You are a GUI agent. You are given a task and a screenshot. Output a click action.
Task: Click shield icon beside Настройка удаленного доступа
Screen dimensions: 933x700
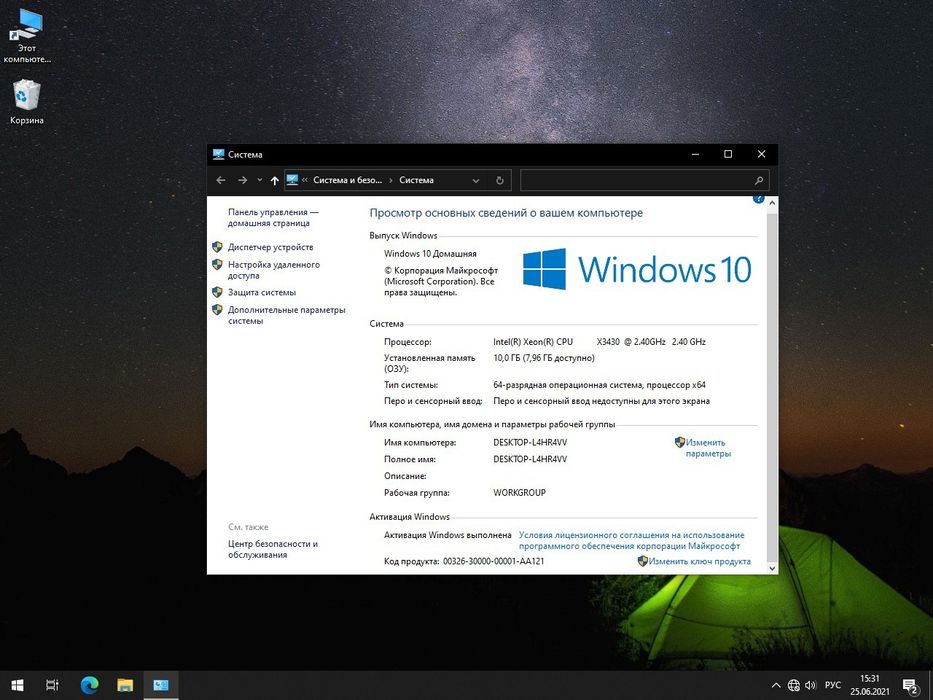click(217, 265)
